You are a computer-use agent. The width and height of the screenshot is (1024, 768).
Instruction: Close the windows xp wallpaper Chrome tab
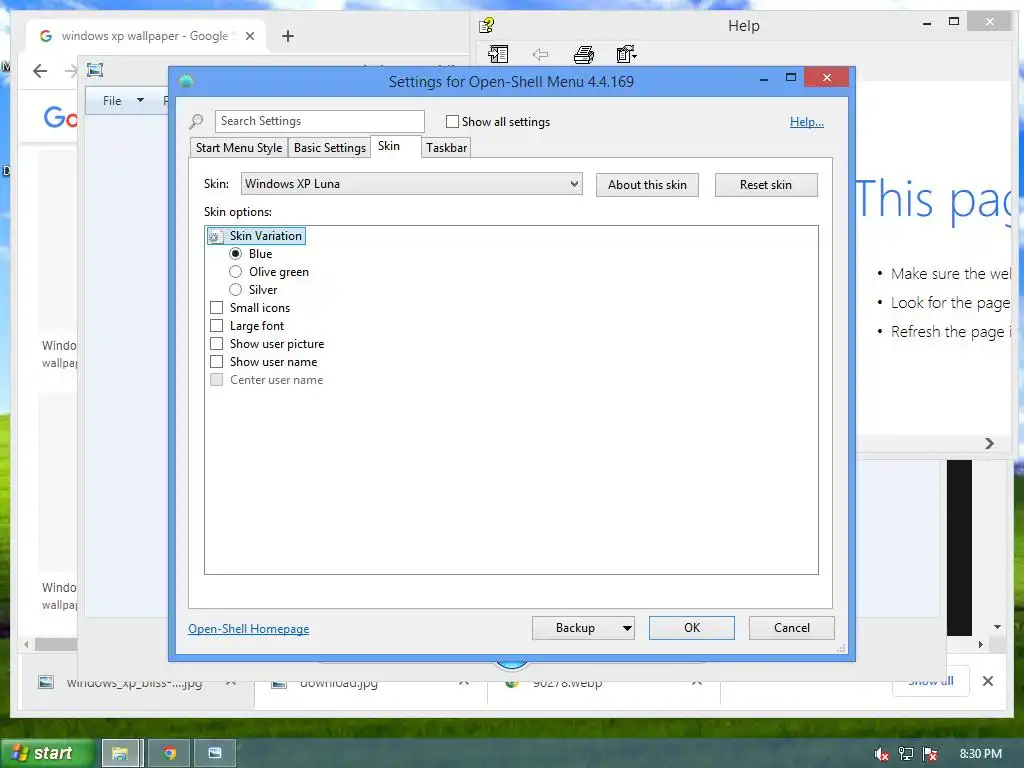tap(249, 36)
